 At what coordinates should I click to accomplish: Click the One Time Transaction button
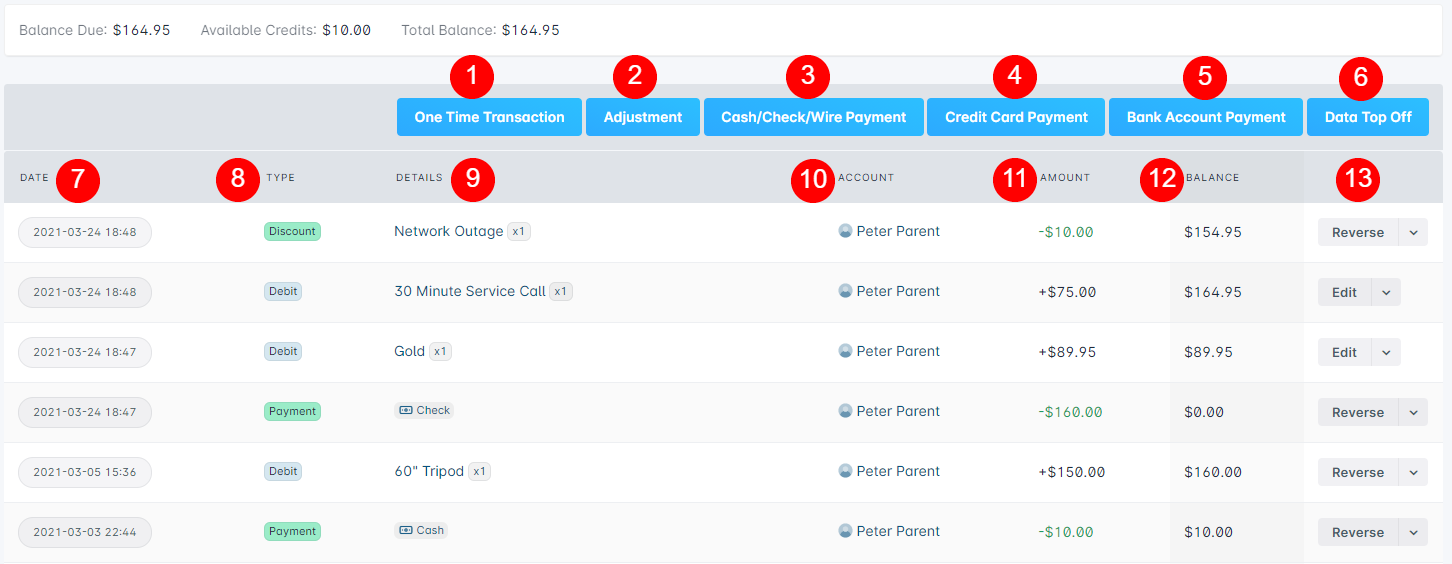489,117
